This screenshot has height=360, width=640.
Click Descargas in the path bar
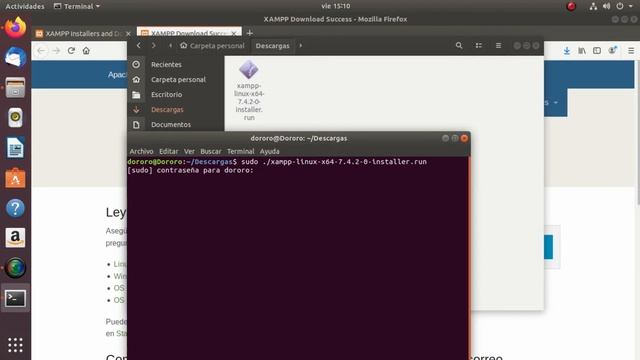coord(272,46)
